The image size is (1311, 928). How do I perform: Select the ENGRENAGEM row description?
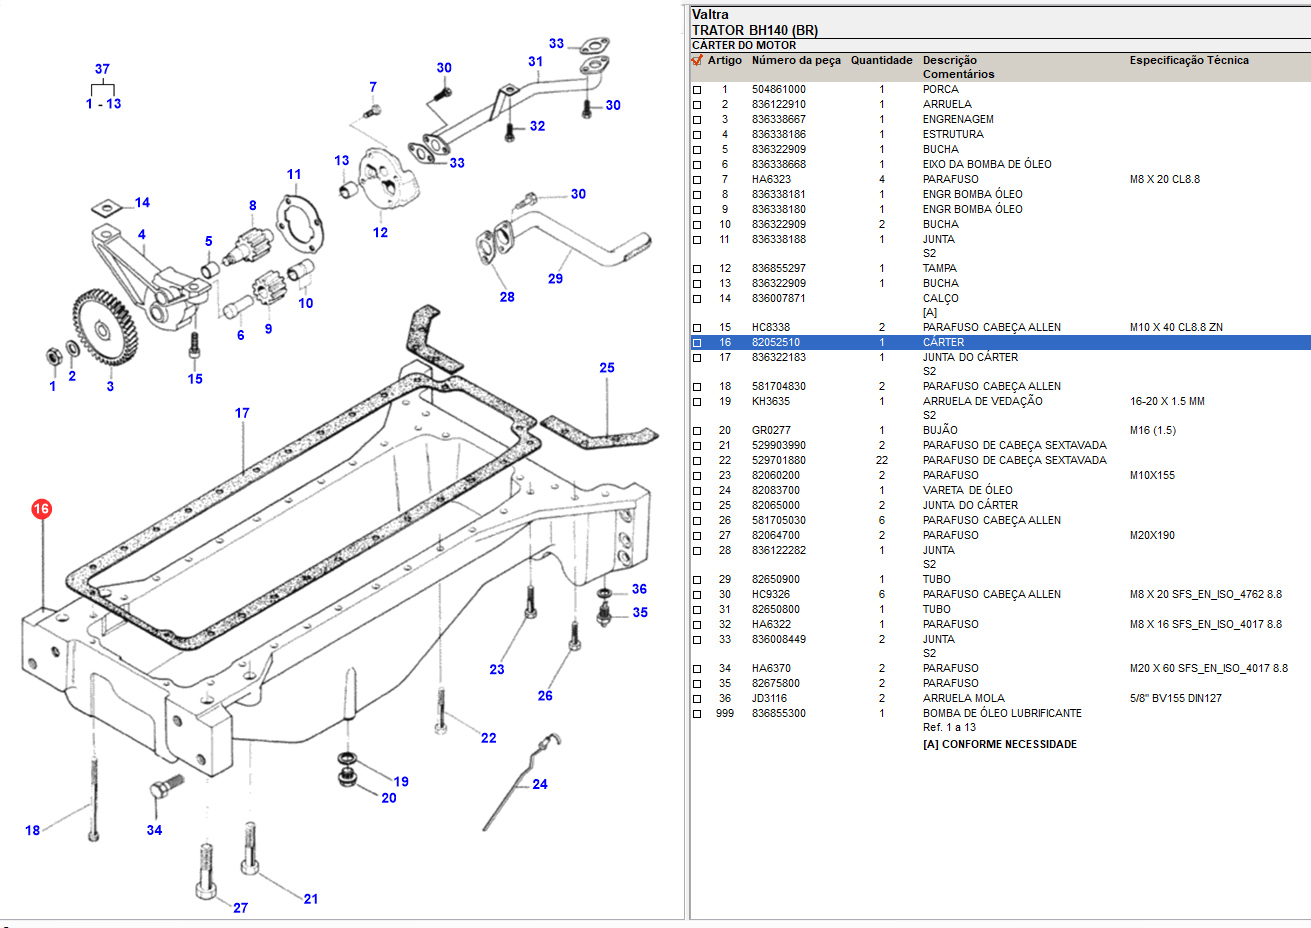coord(957,119)
